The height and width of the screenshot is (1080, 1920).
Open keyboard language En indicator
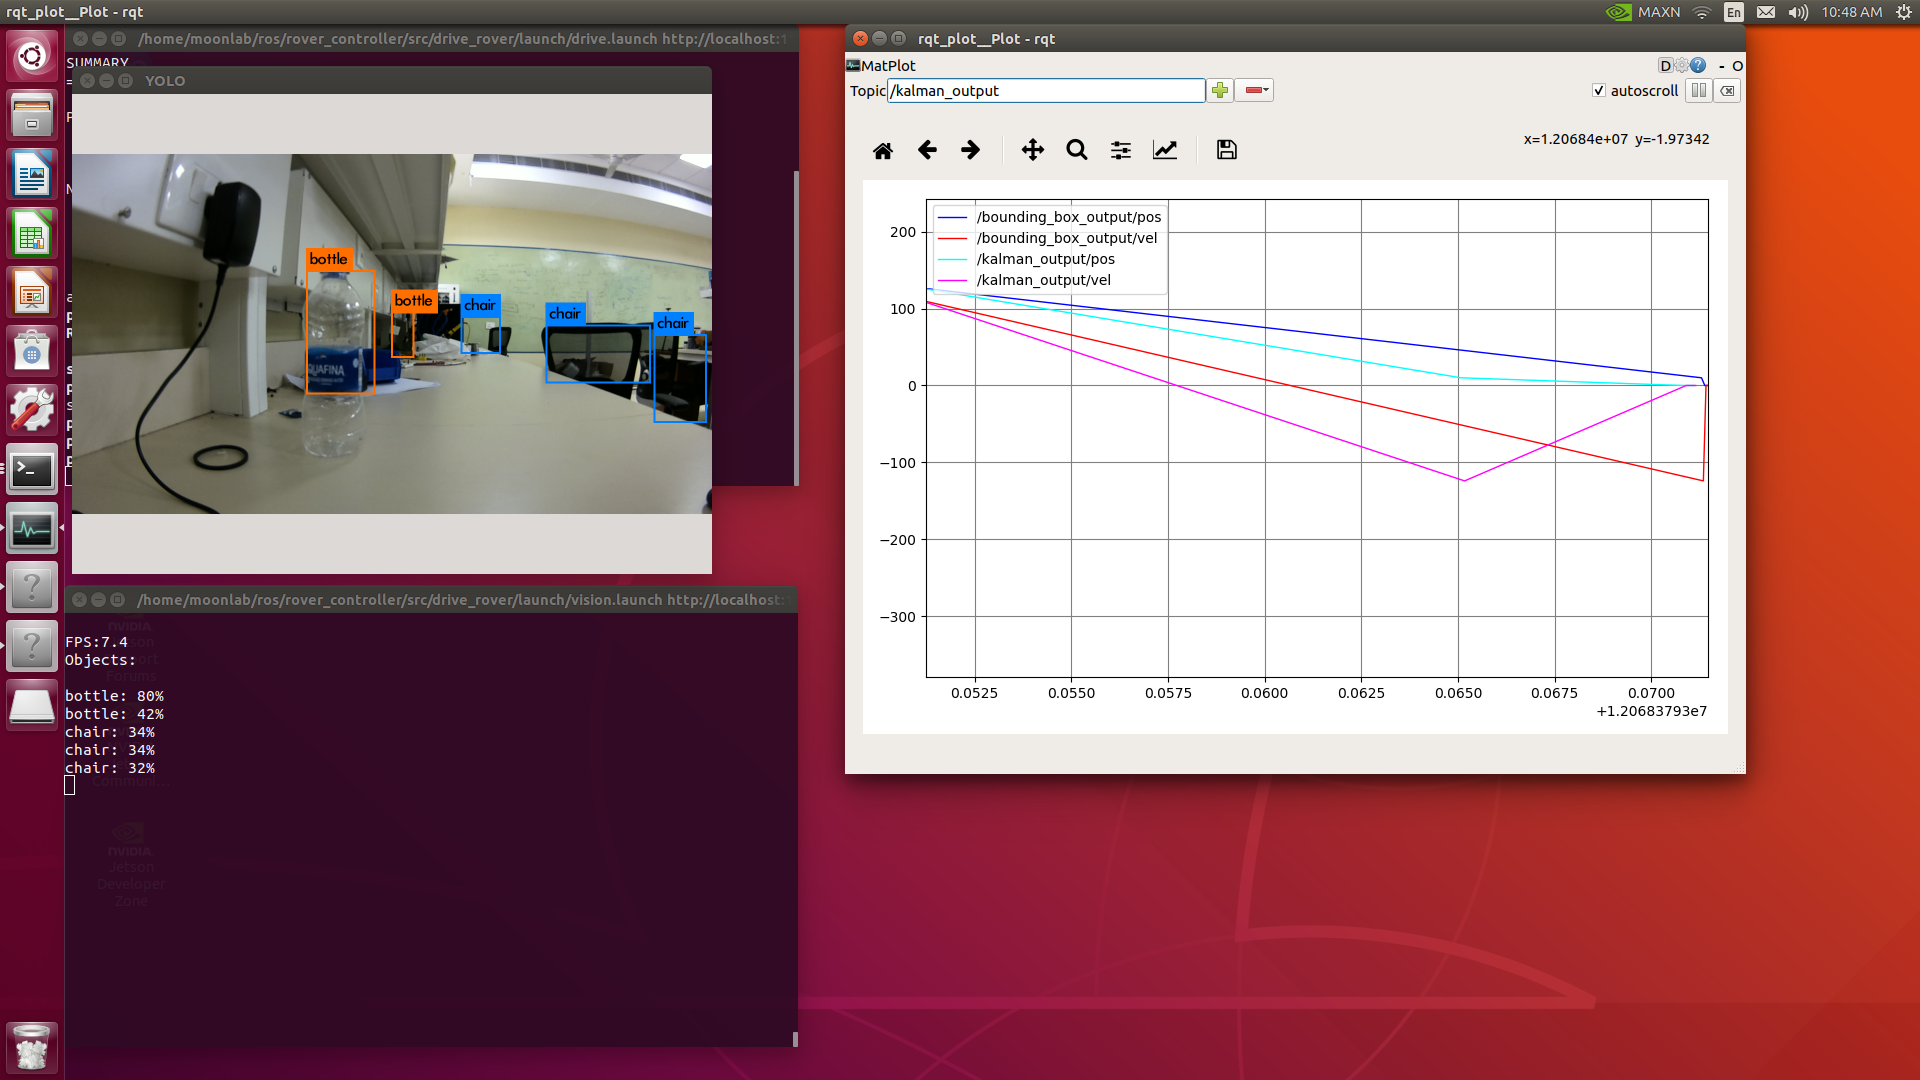1734,12
